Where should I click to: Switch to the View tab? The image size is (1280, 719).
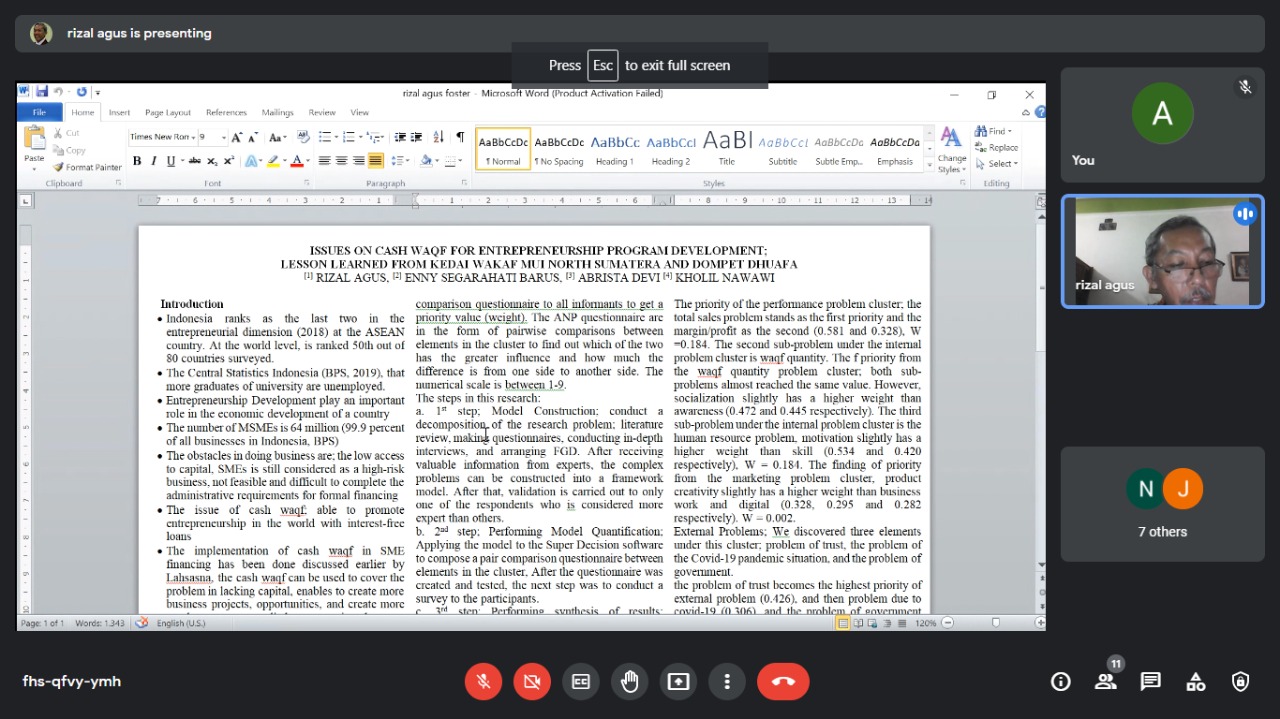(x=359, y=113)
